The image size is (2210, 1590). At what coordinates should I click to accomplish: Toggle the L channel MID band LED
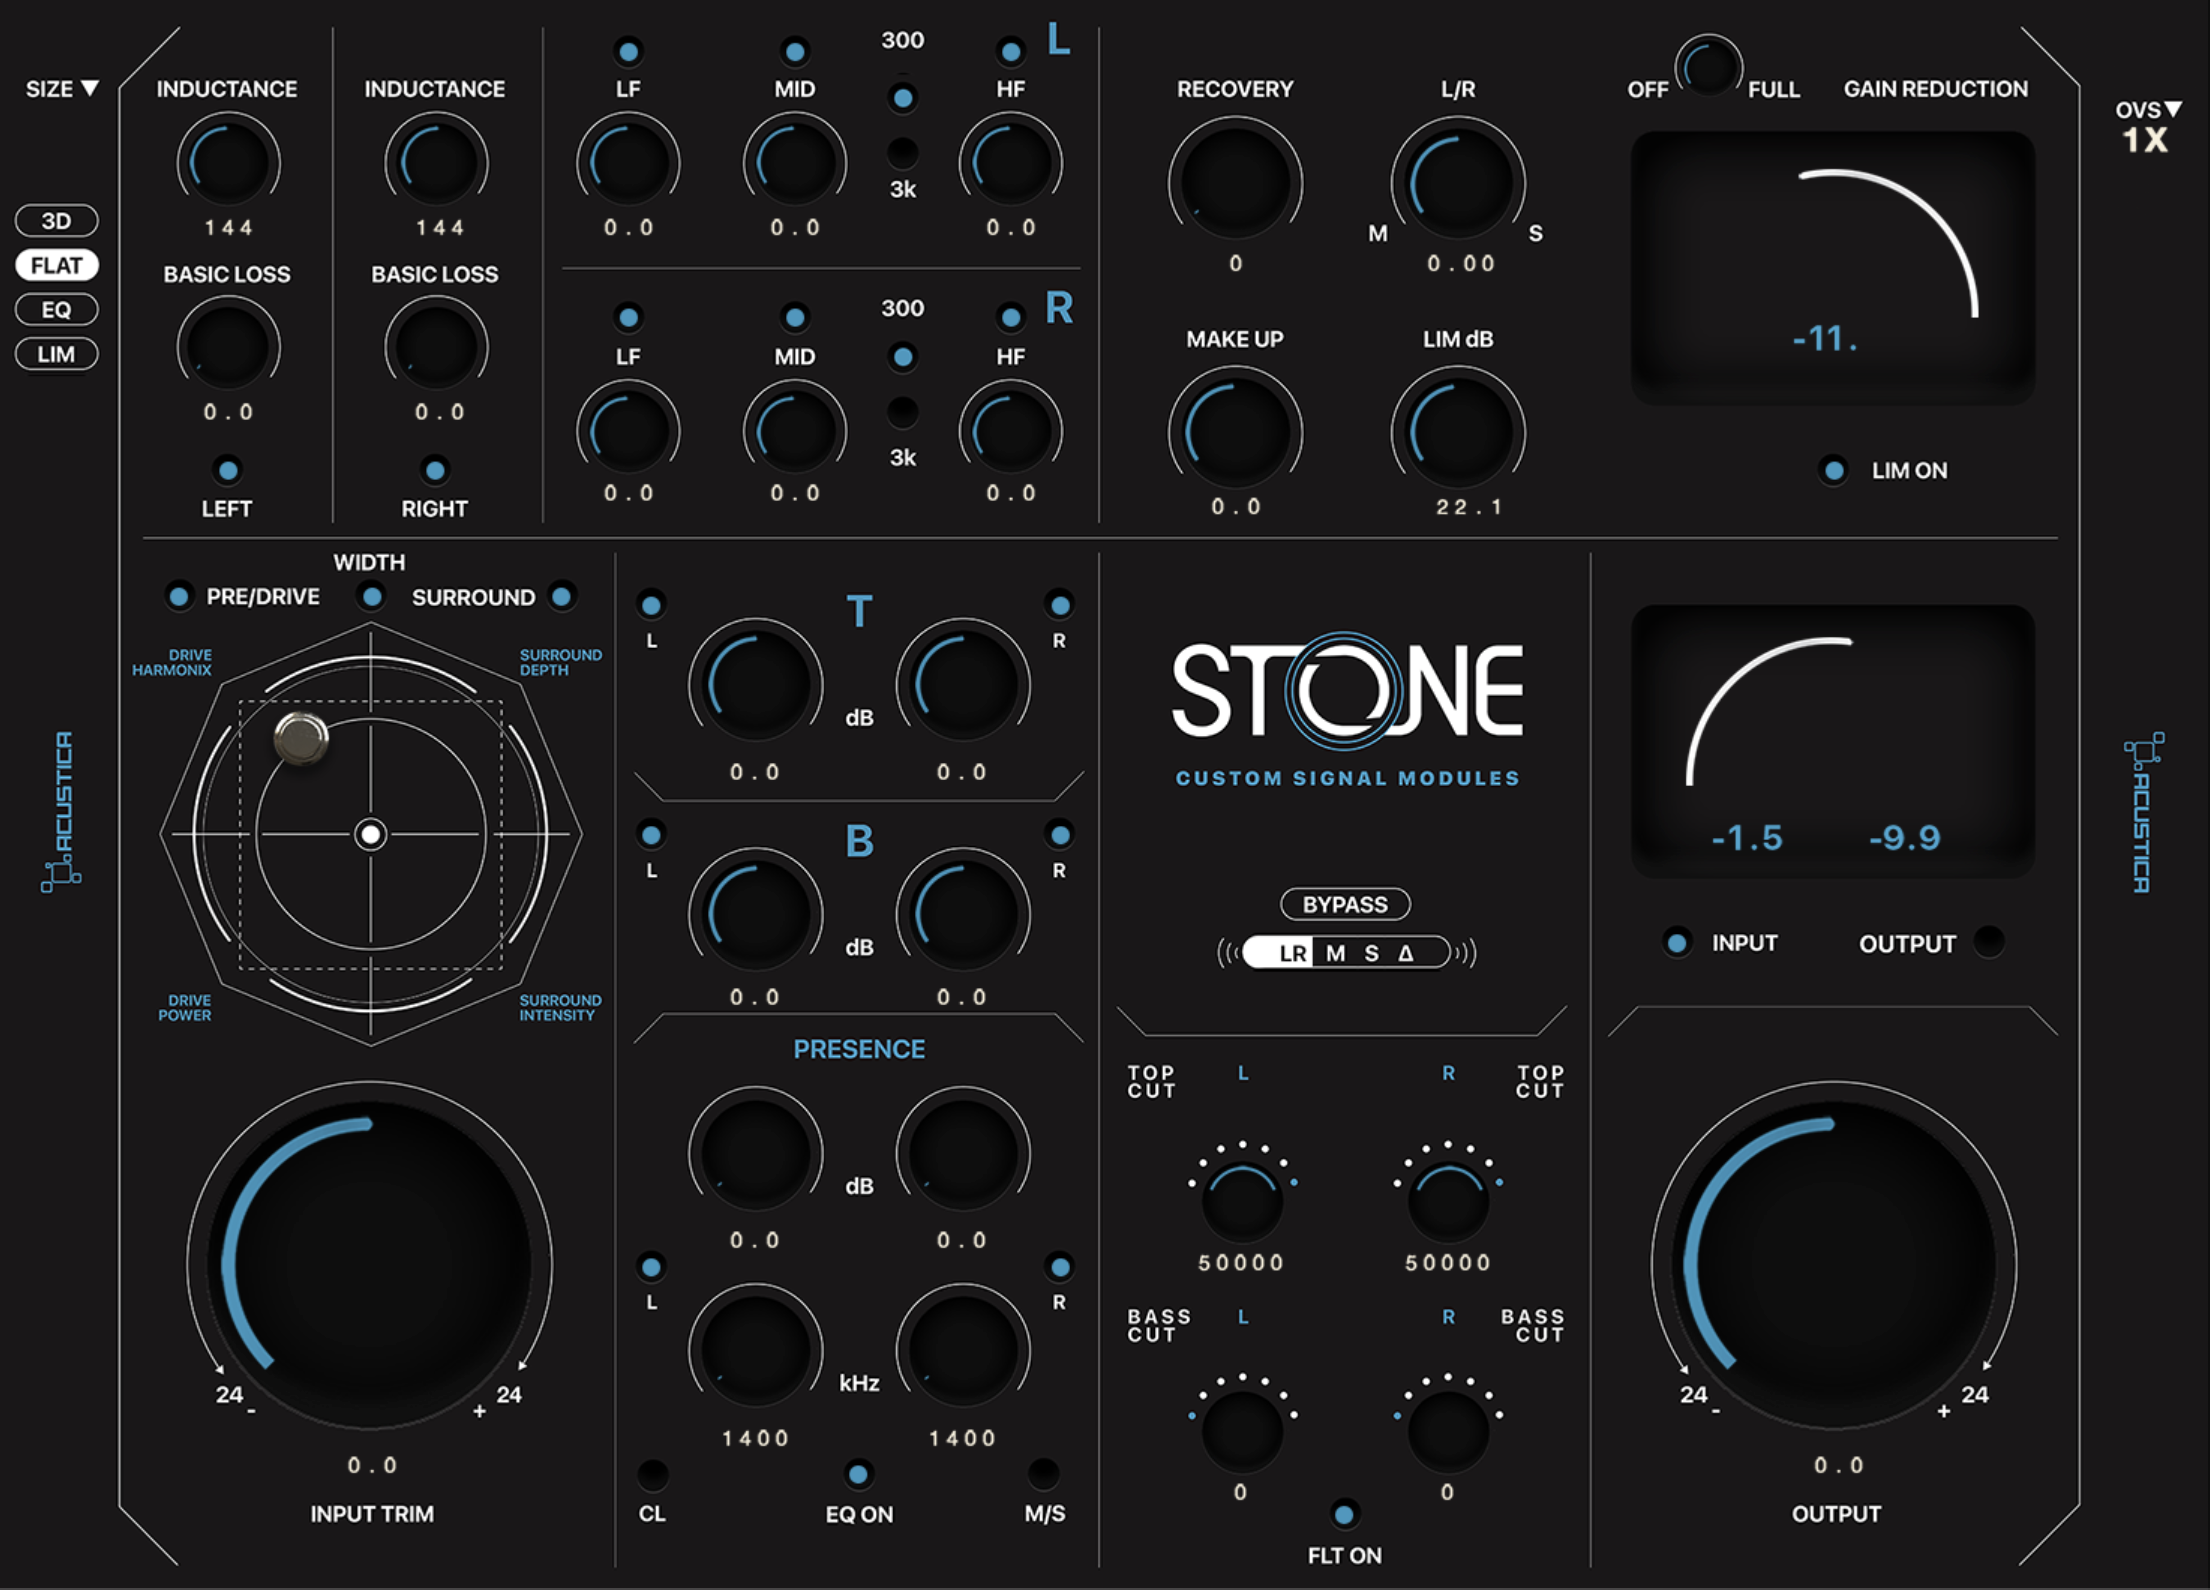pos(795,51)
